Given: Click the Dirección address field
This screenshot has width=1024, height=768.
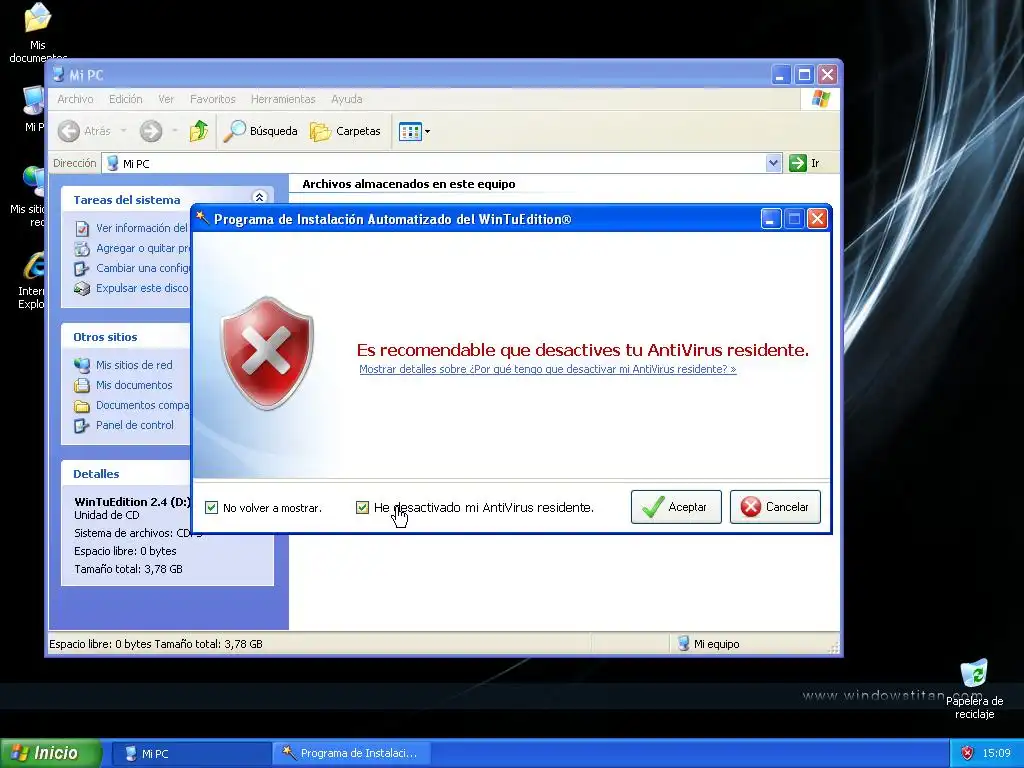Looking at the screenshot, I should (434, 163).
